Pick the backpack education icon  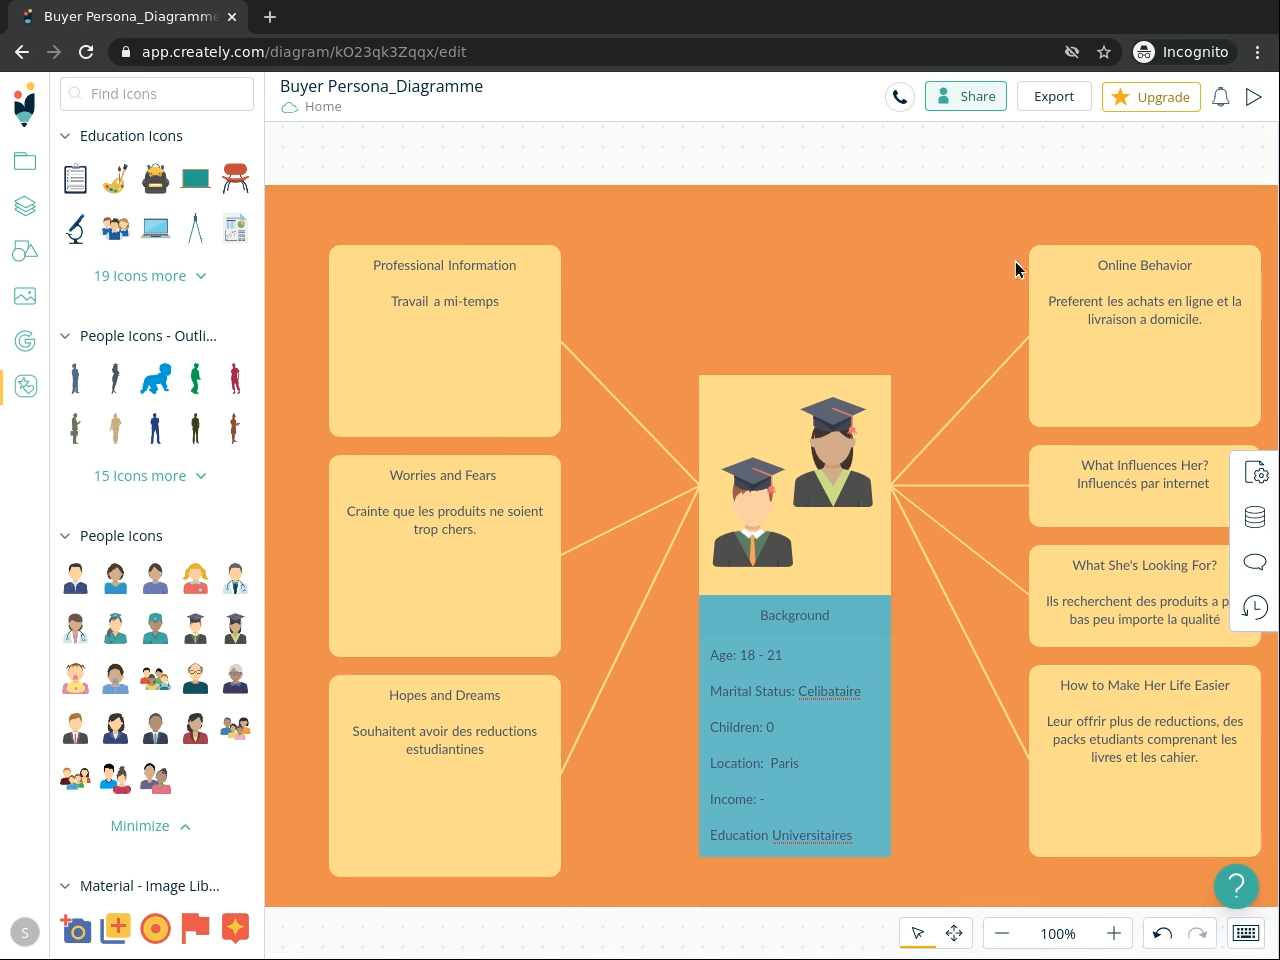(x=155, y=179)
